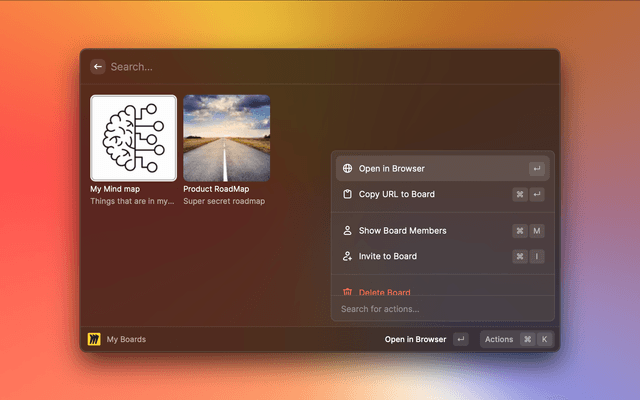Click the person icon for Show Board Members
Viewport: 640px width, 400px height.
click(347, 231)
